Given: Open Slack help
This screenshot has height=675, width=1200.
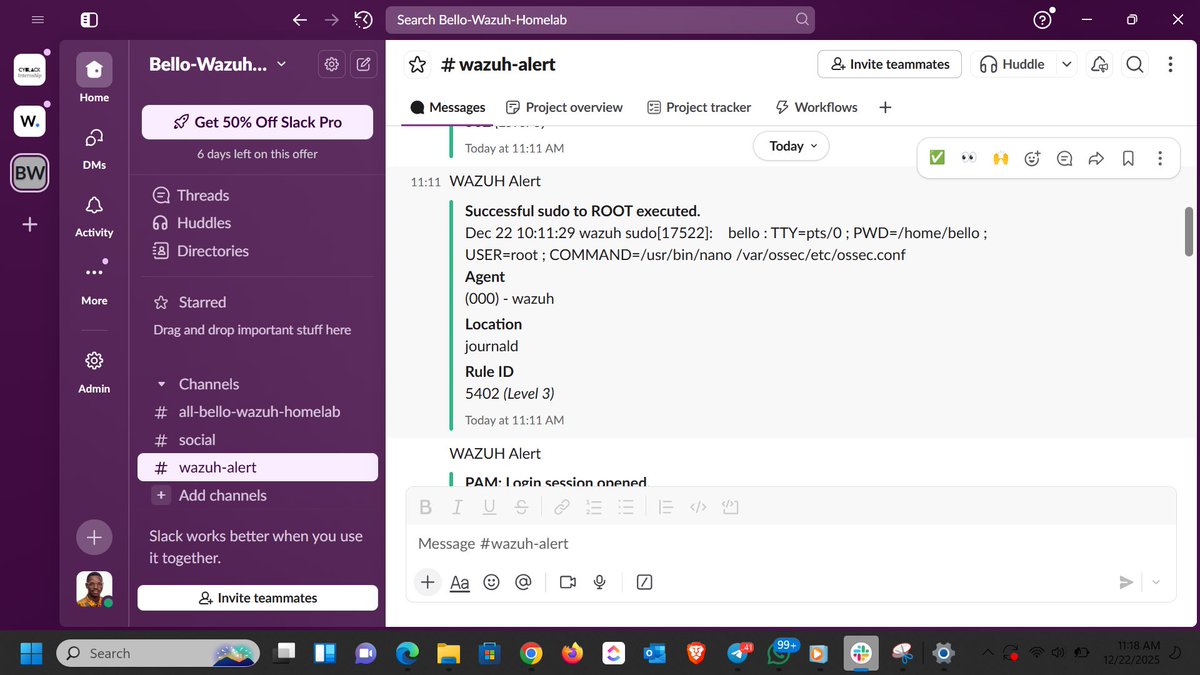Looking at the screenshot, I should tap(1043, 19).
